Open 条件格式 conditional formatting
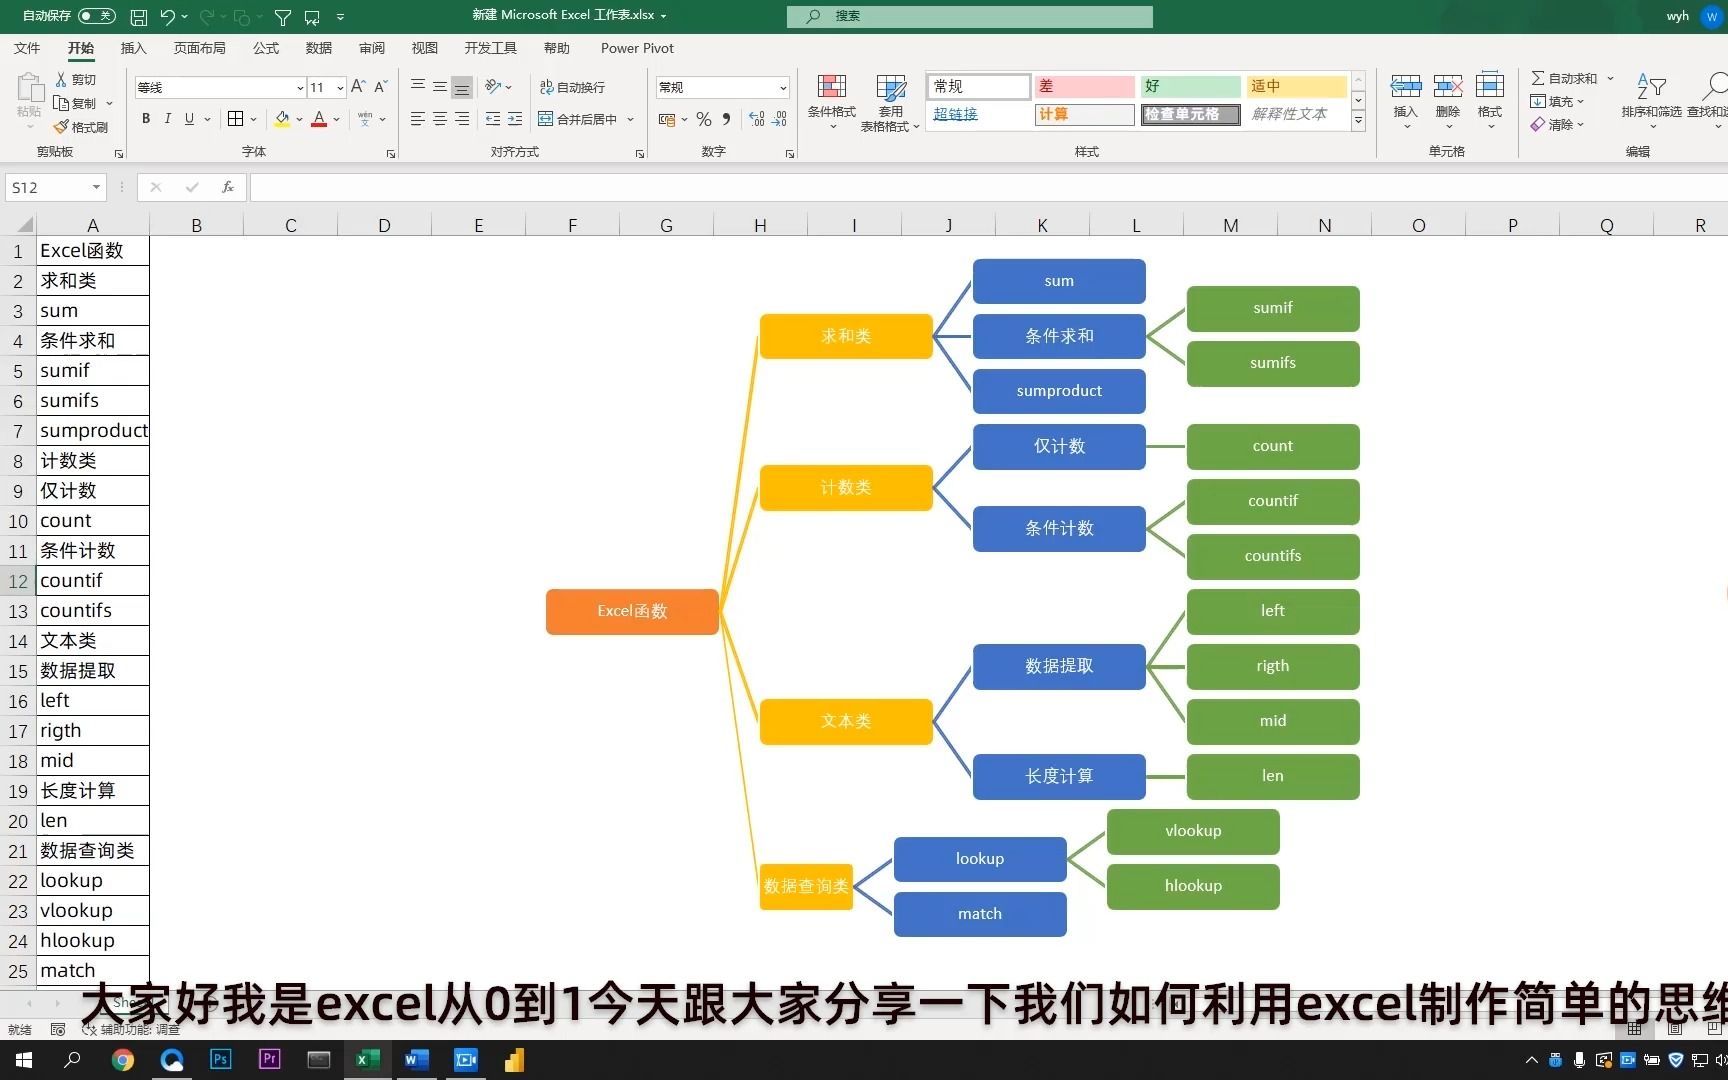This screenshot has width=1728, height=1080. (x=832, y=102)
